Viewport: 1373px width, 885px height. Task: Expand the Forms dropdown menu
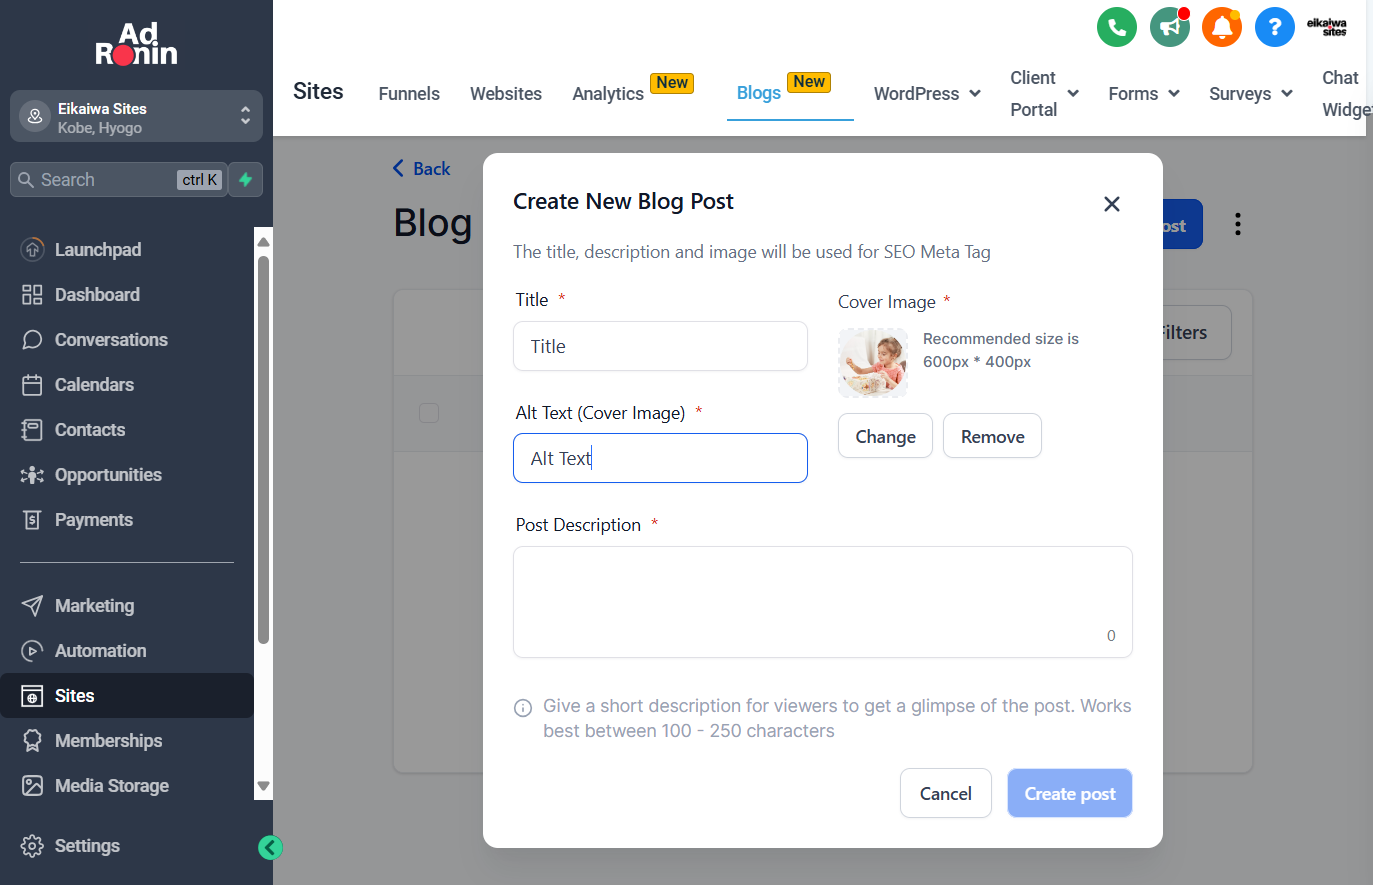[1144, 94]
